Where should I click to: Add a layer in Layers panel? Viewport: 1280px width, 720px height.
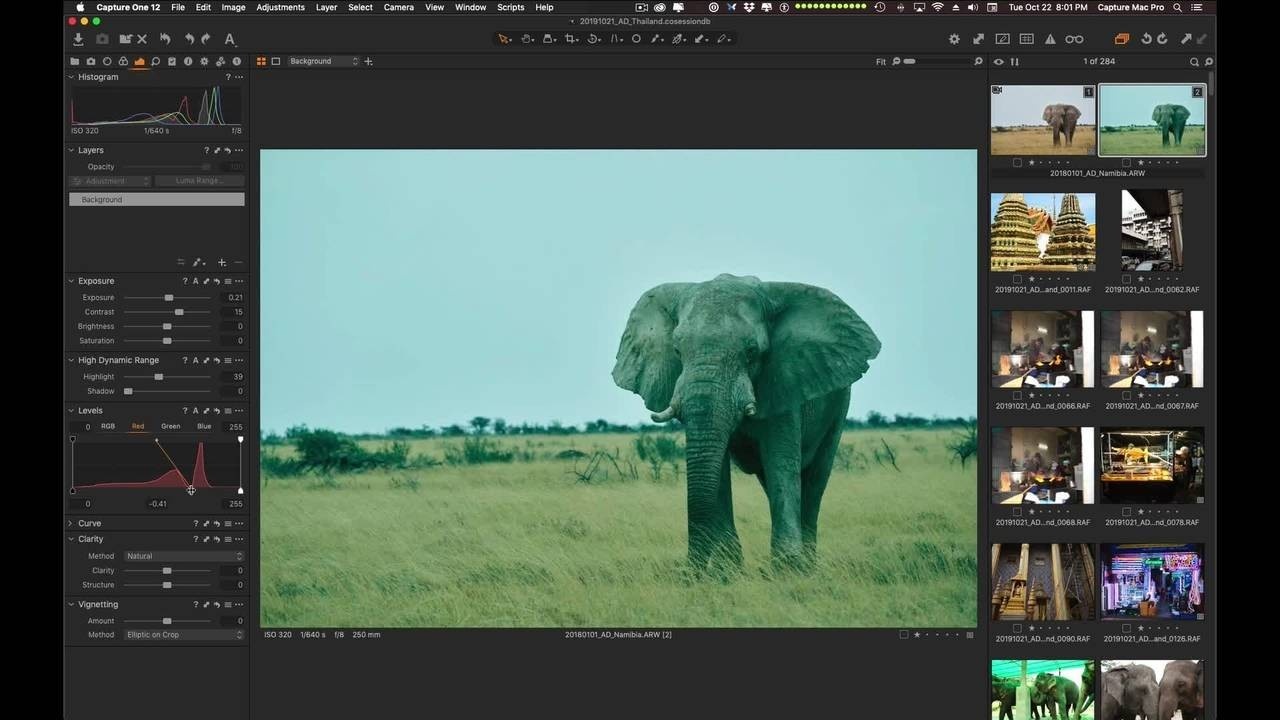222,262
